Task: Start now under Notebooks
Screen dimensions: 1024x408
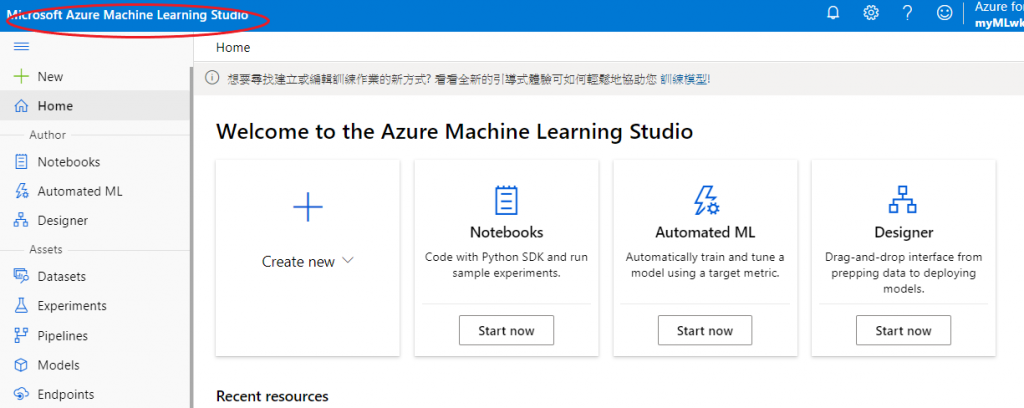Action: tap(506, 330)
